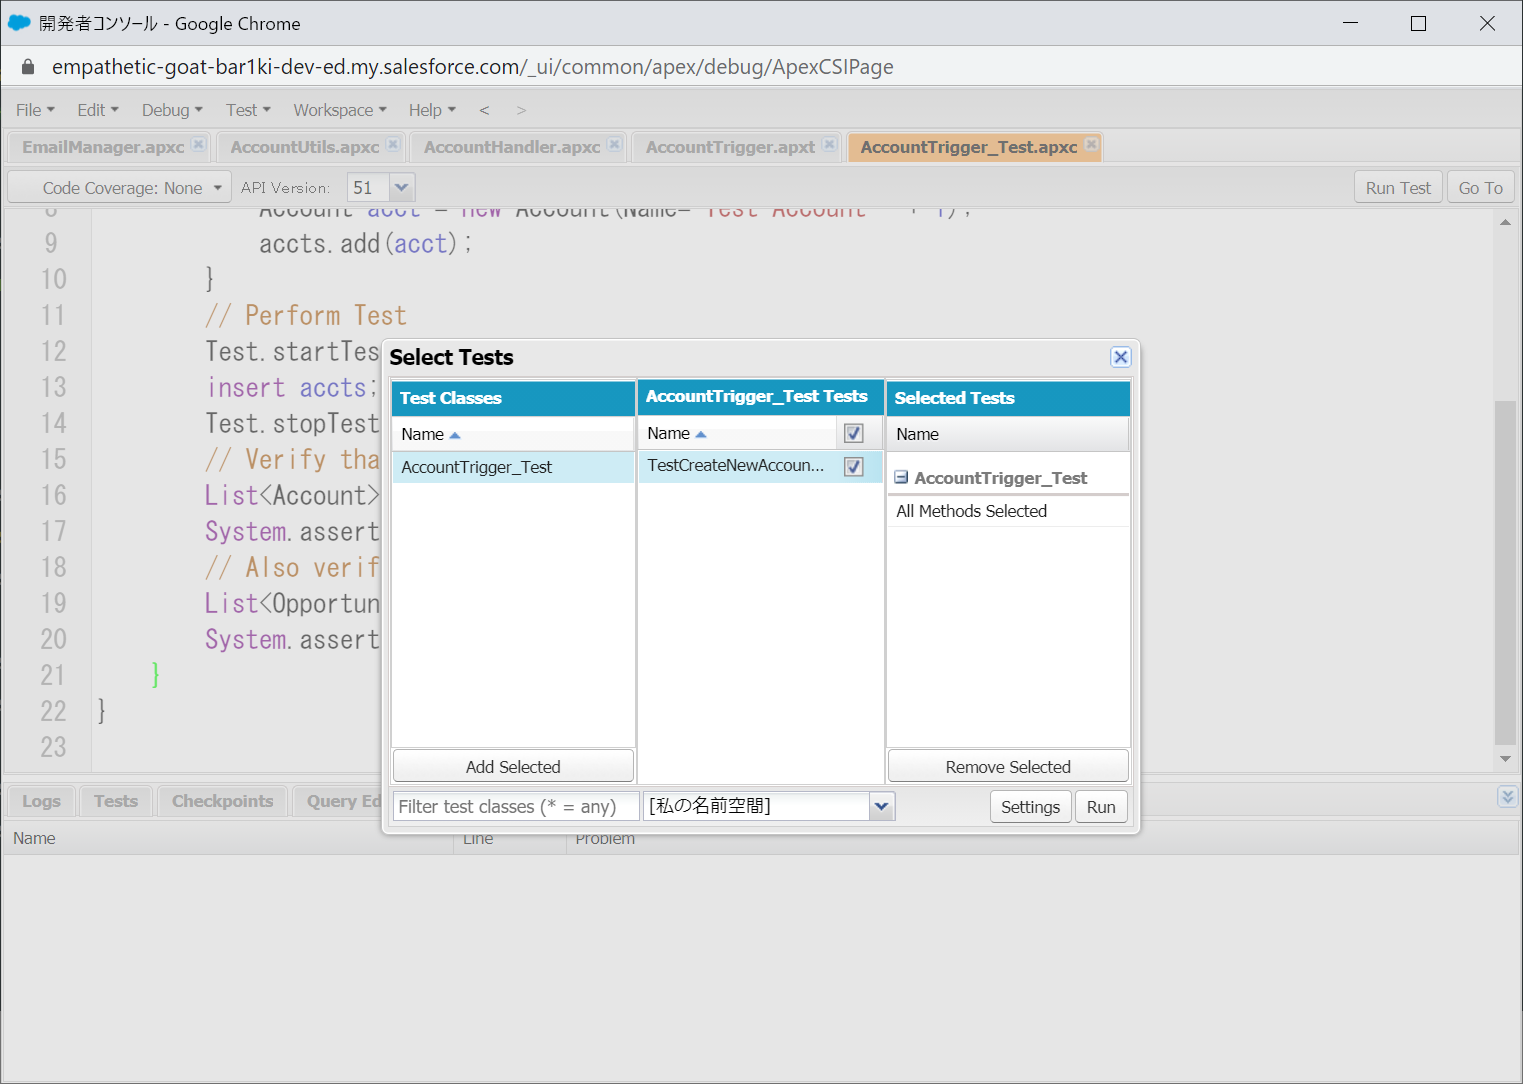Click the editor scroll-up arrow
The height and width of the screenshot is (1084, 1523).
pos(1505,222)
